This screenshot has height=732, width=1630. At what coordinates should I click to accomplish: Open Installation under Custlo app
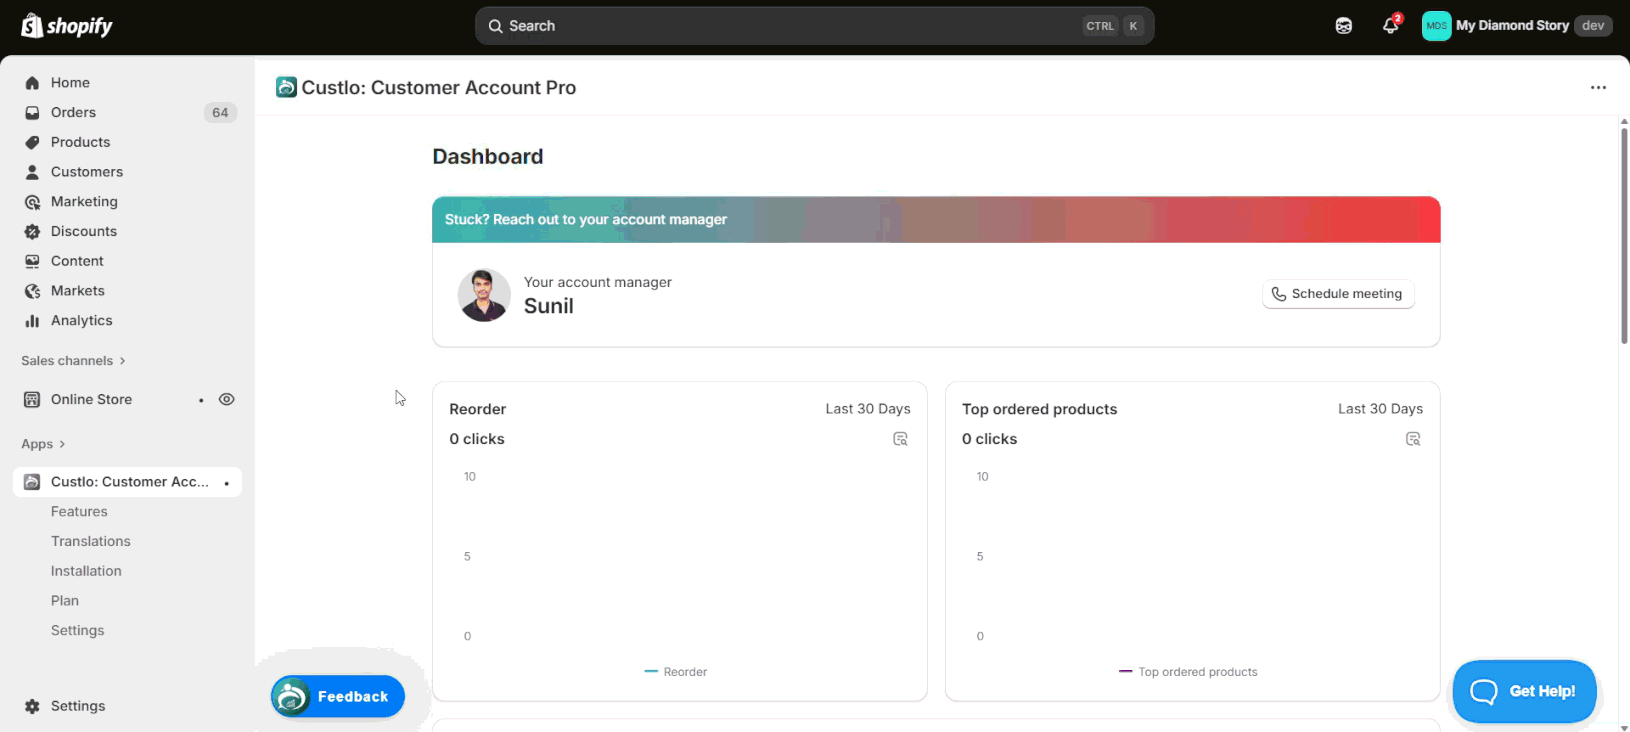coord(86,571)
